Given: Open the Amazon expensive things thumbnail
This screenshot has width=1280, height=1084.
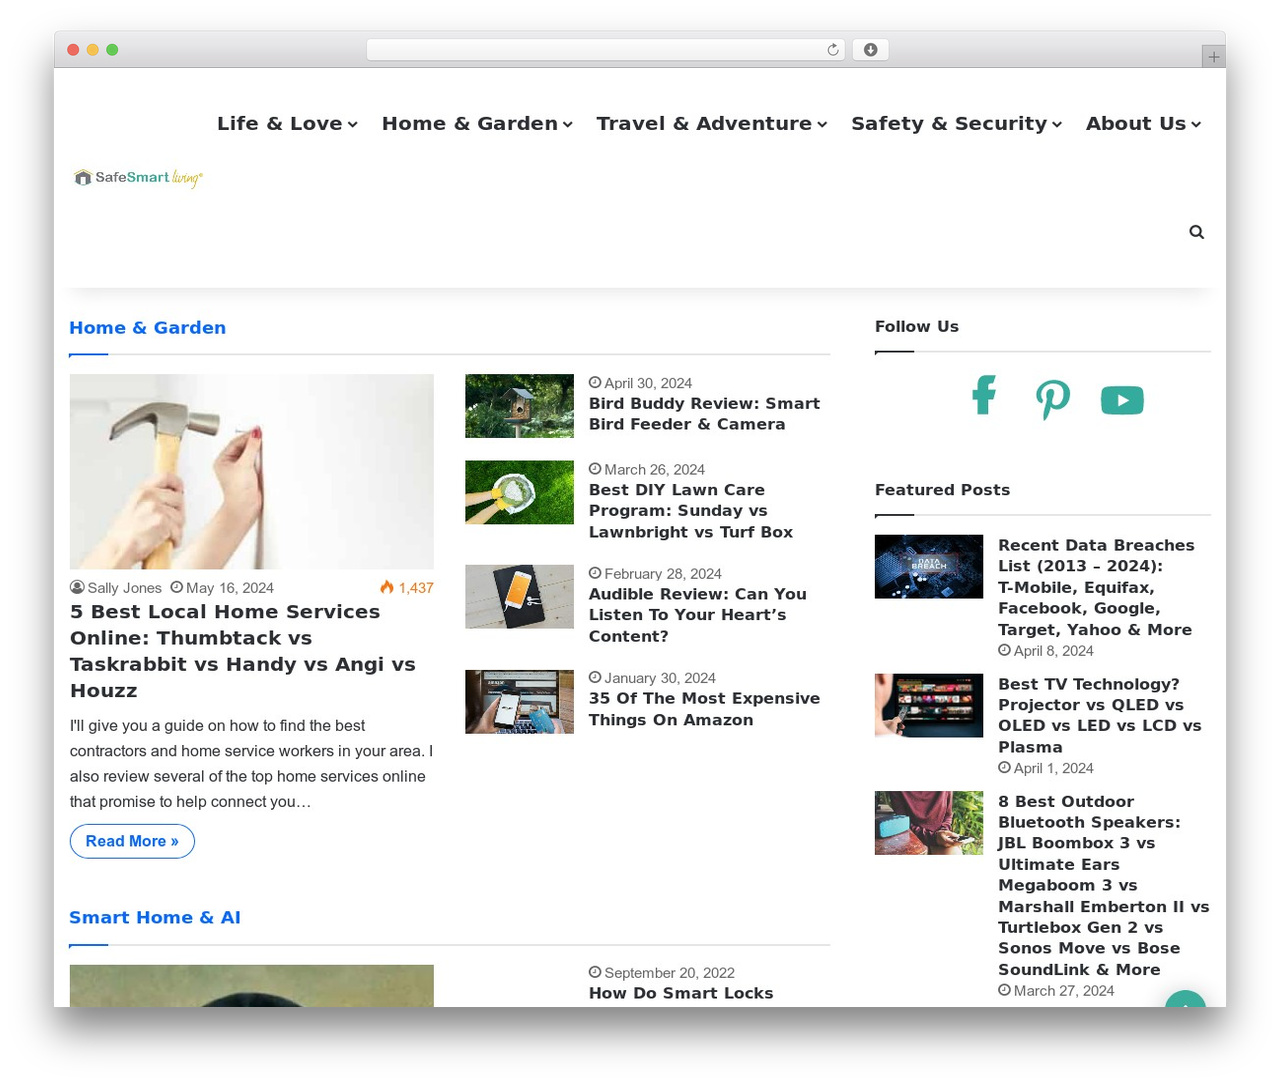Looking at the screenshot, I should point(520,702).
